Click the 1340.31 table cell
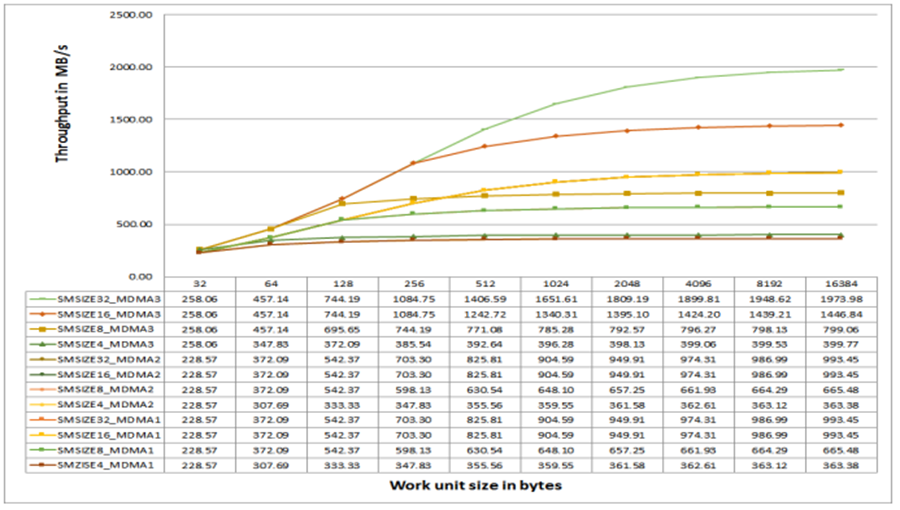This screenshot has height=510, width=900. point(556,314)
